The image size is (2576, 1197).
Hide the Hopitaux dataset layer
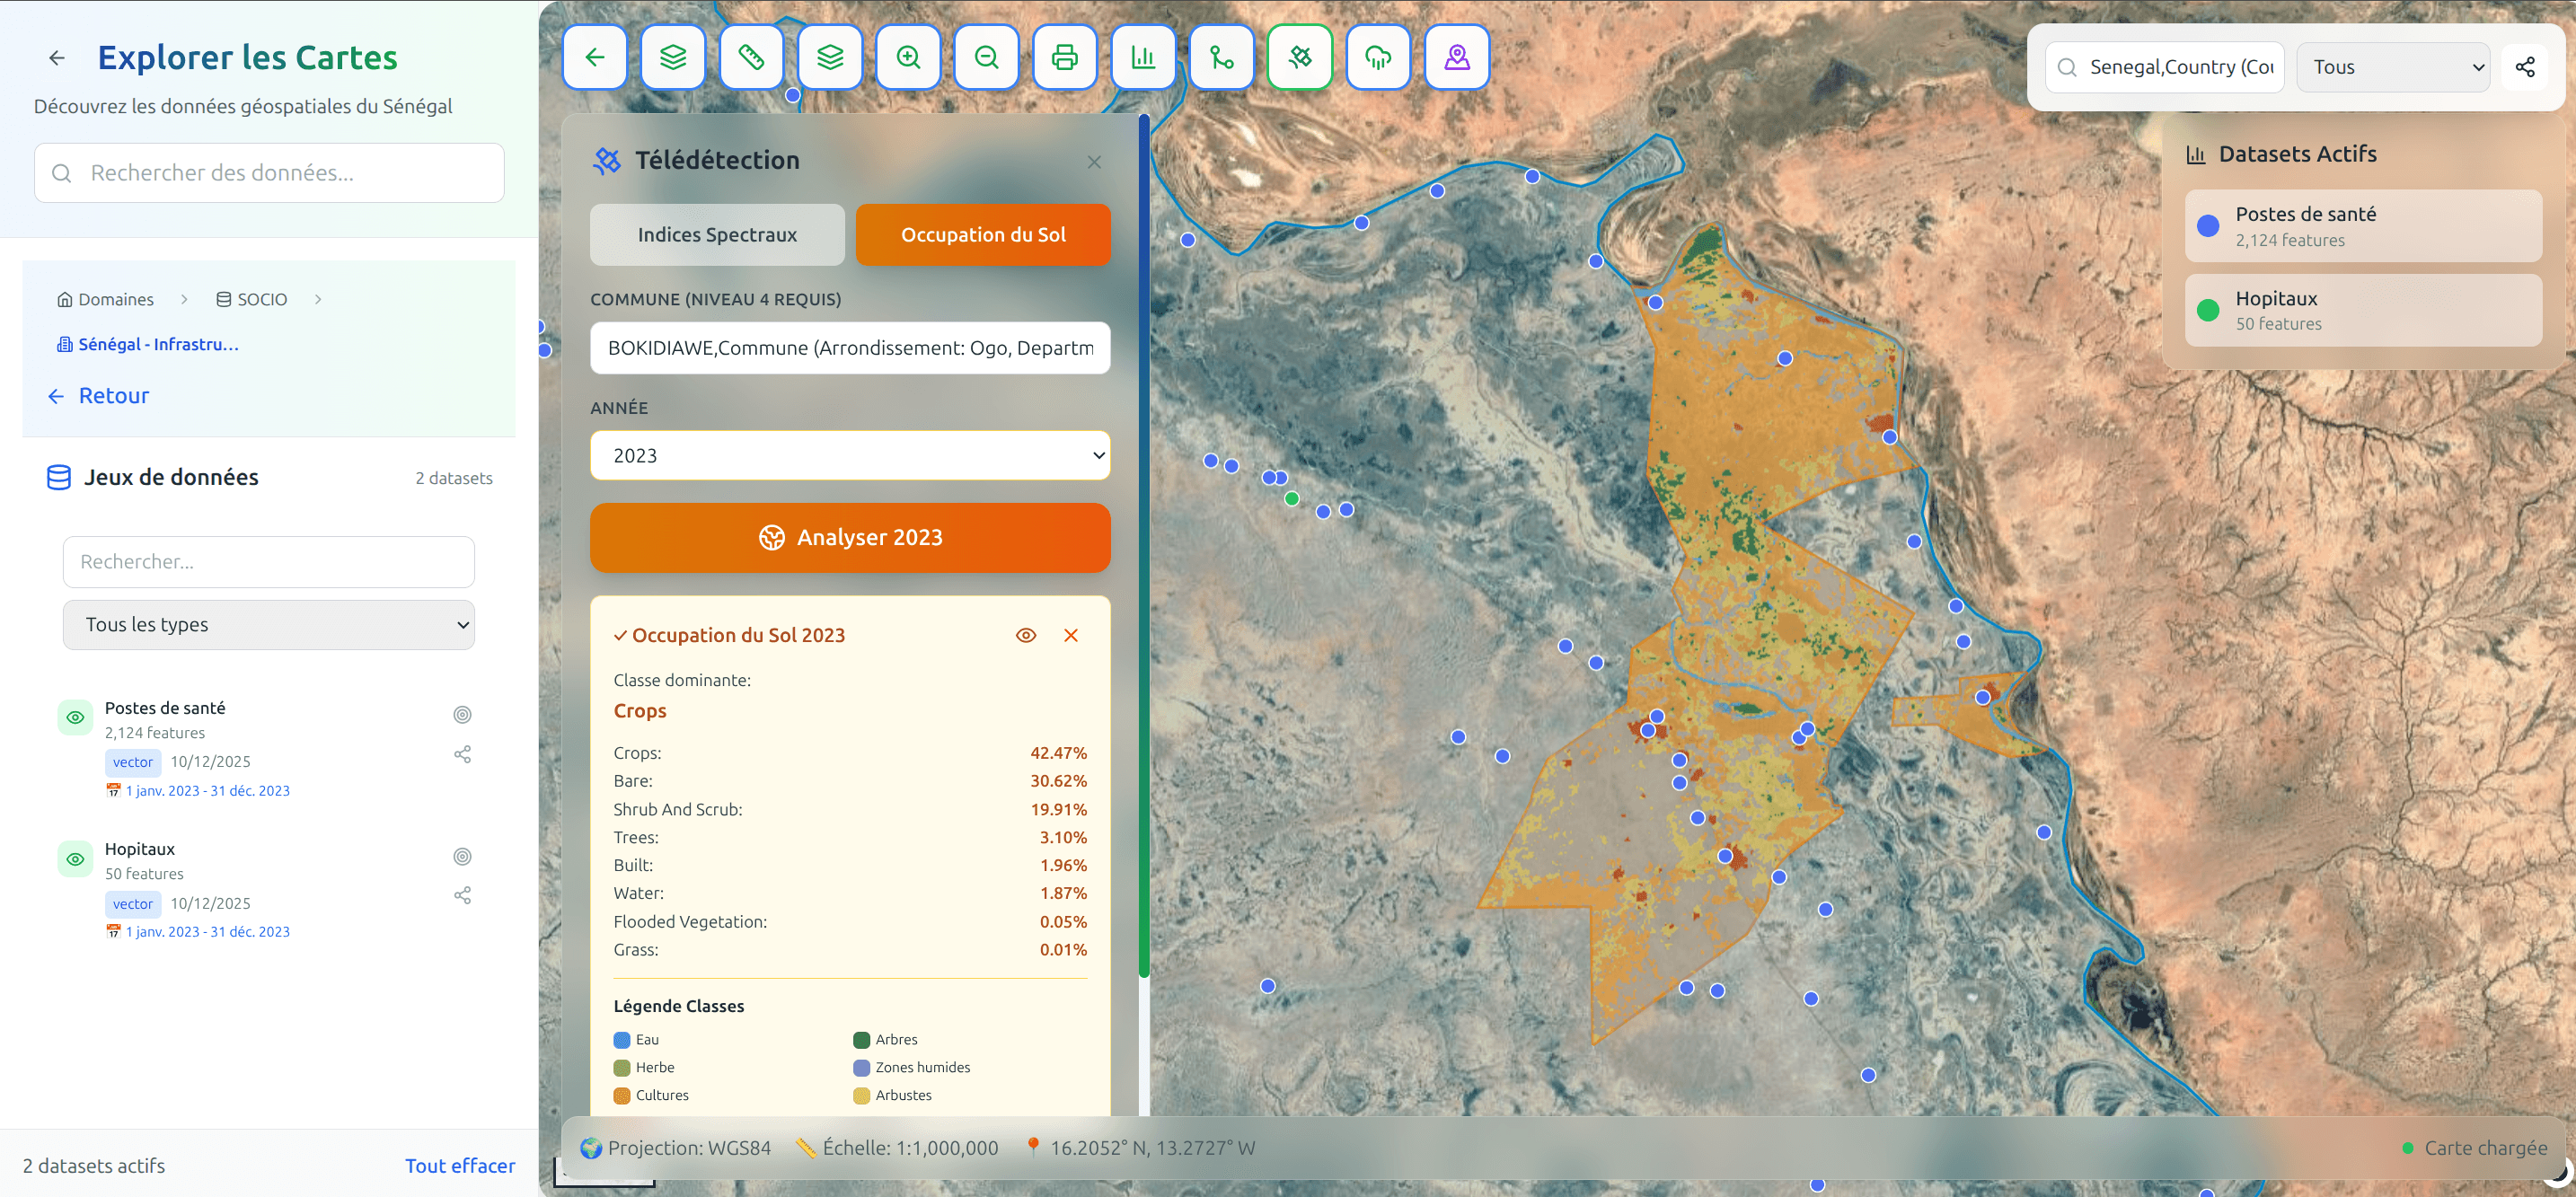75,858
